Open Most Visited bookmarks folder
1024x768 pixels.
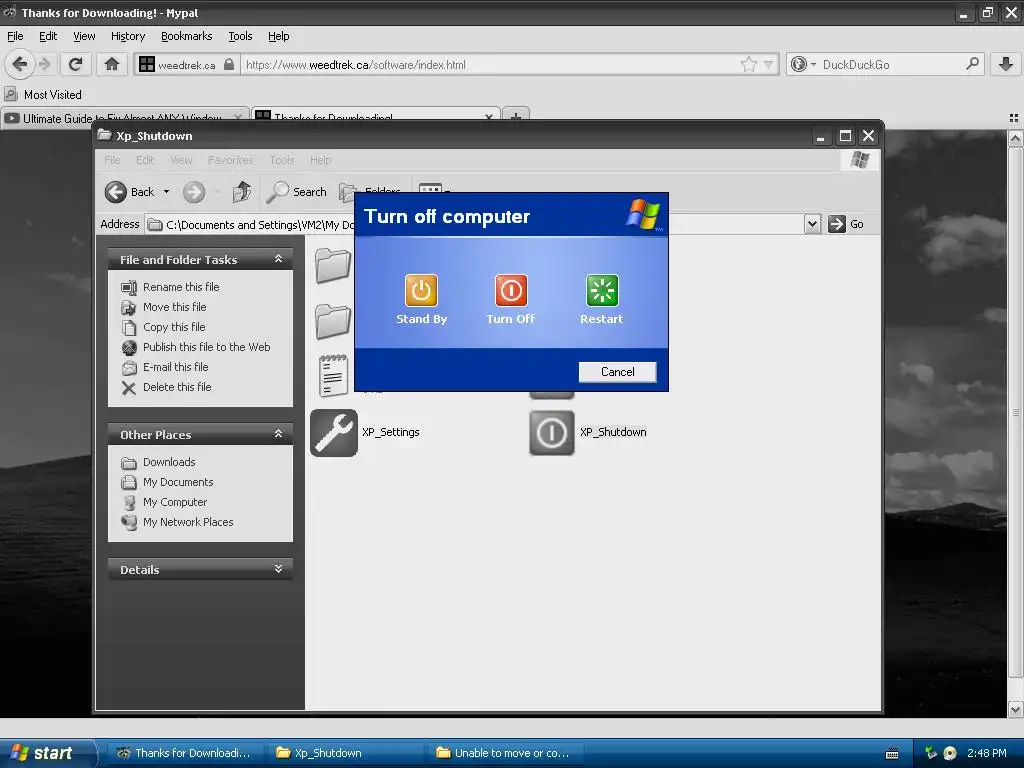click(43, 95)
